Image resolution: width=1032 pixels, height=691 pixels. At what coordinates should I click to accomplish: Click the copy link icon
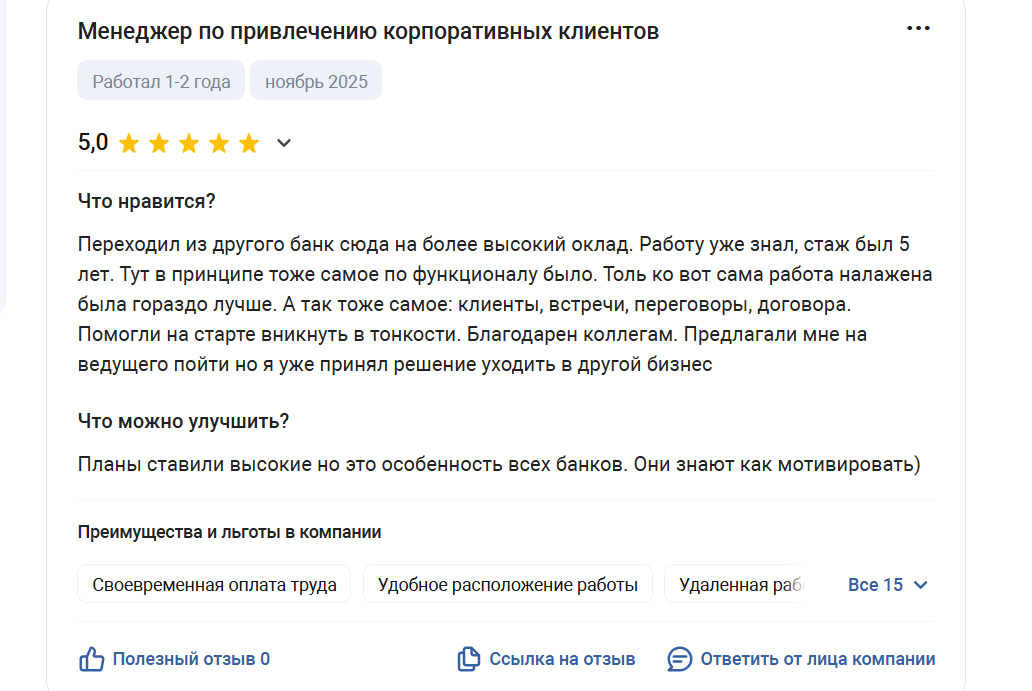tap(468, 659)
